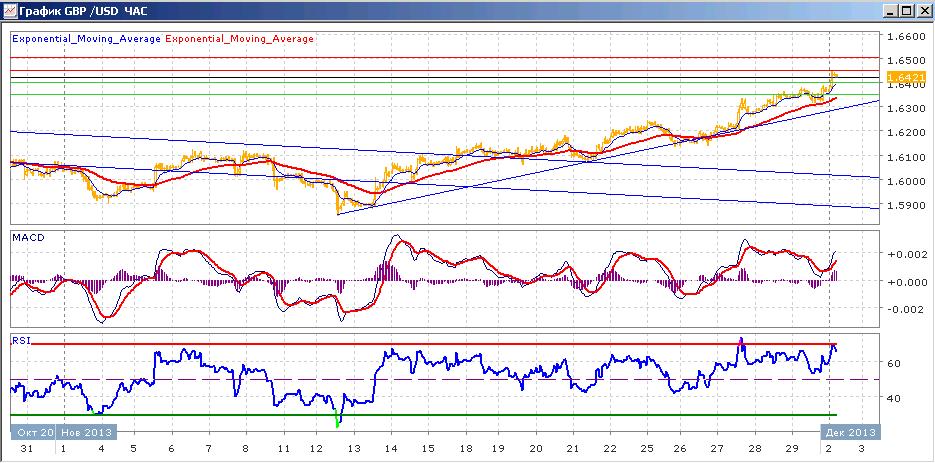Click date label 29 on the time axis
935x463 pixels.
point(792,449)
